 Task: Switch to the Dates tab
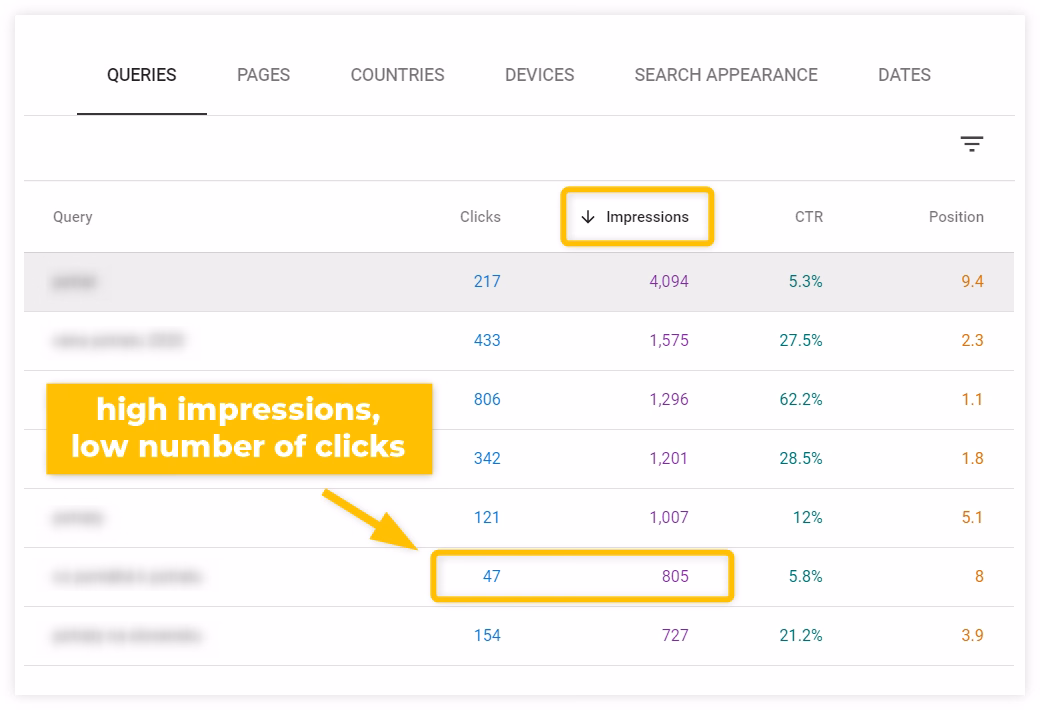pos(904,75)
